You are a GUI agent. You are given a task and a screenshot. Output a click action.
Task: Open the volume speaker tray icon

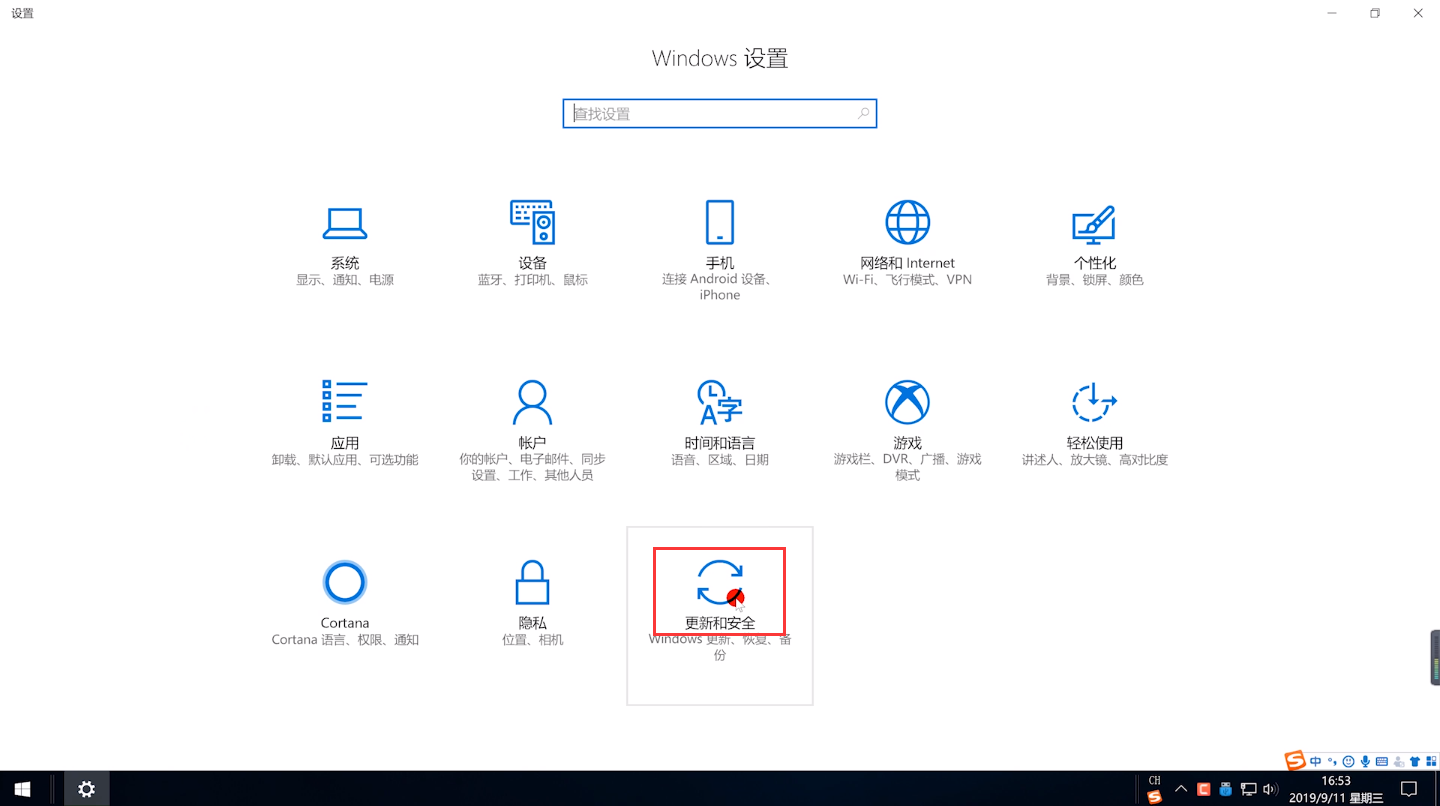click(x=1271, y=789)
